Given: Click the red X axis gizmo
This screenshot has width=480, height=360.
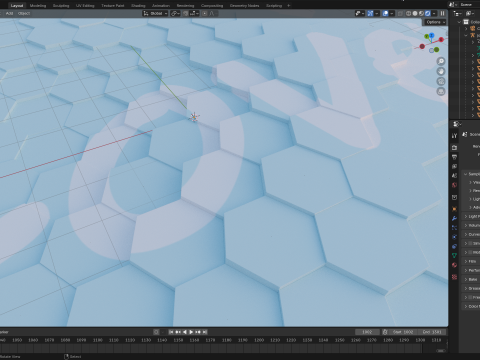Looking at the screenshot, I should pyautogui.click(x=441, y=40).
